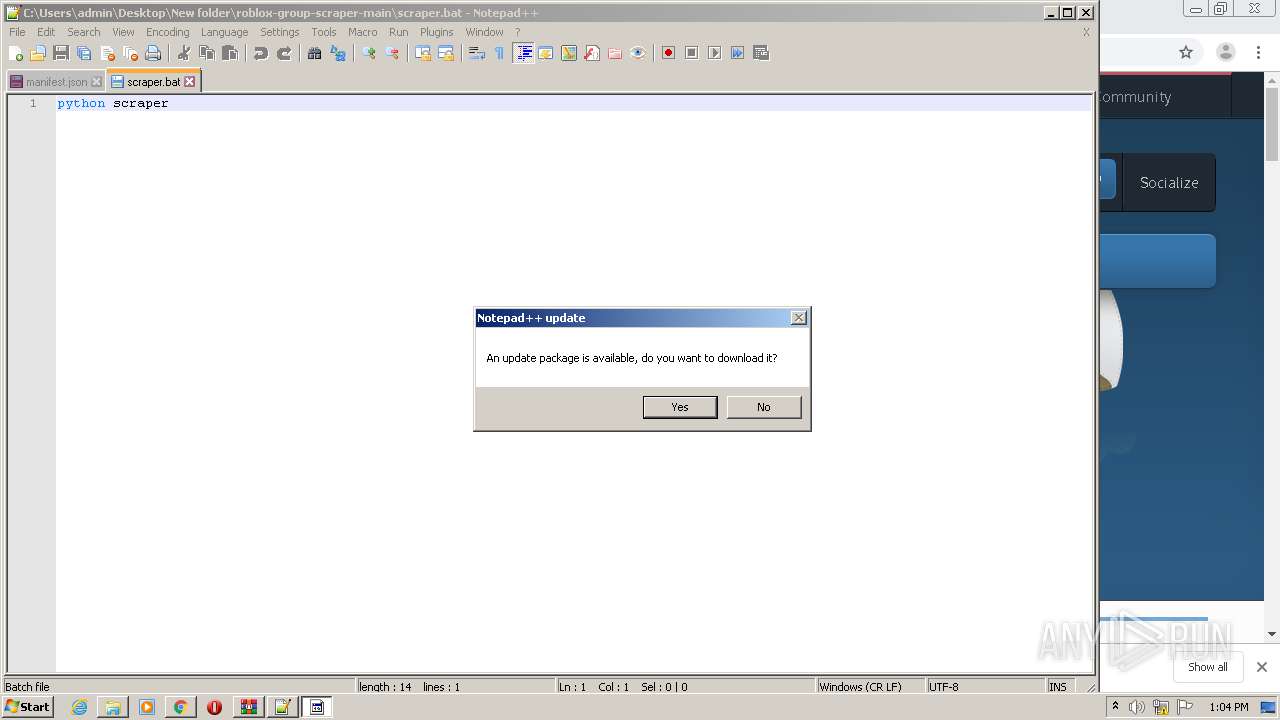The width and height of the screenshot is (1280, 720).
Task: Open the Edit menu
Action: pyautogui.click(x=47, y=32)
